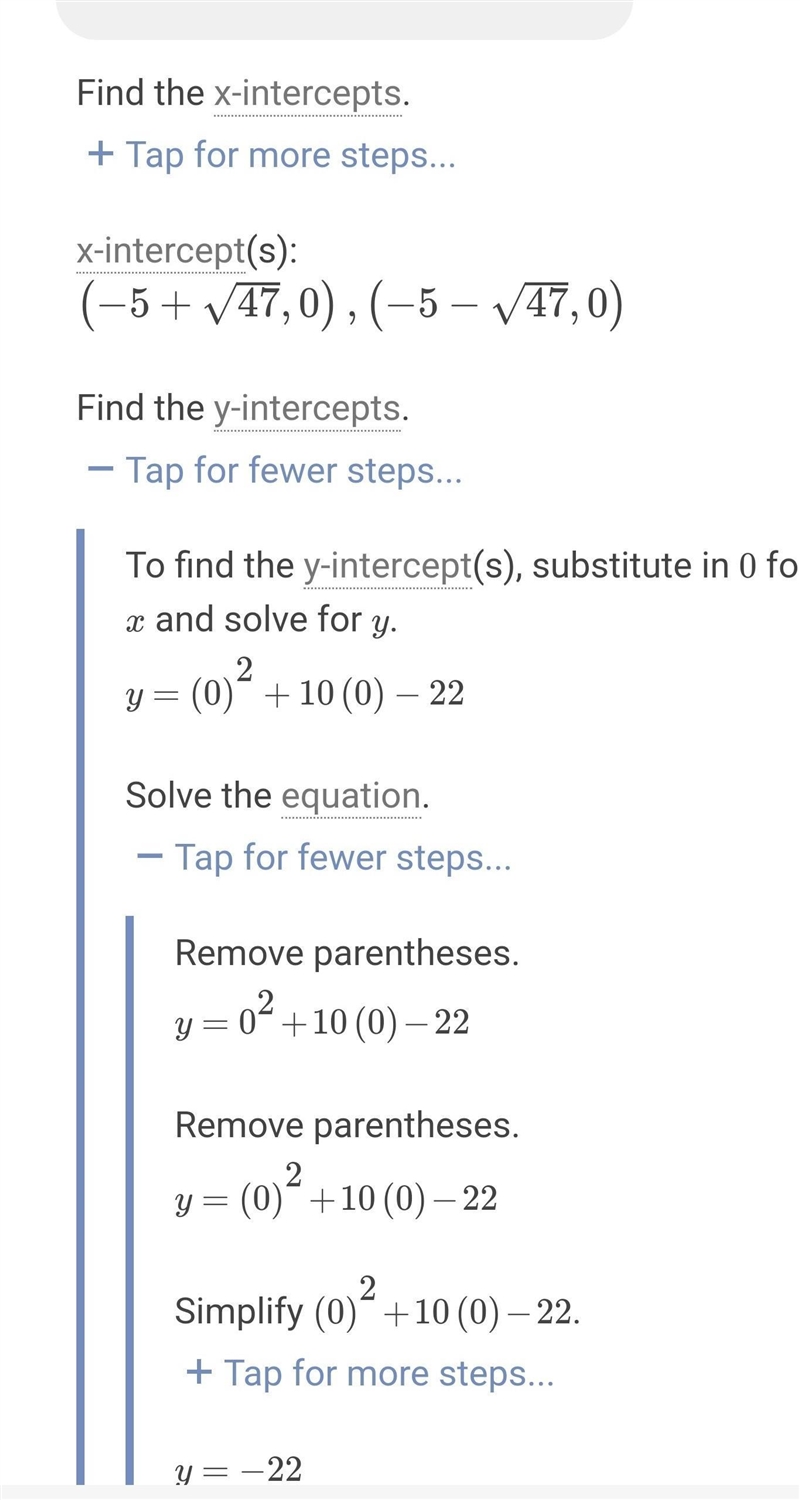Open the underlined x-intercepts glossary link

pyautogui.click(x=307, y=94)
